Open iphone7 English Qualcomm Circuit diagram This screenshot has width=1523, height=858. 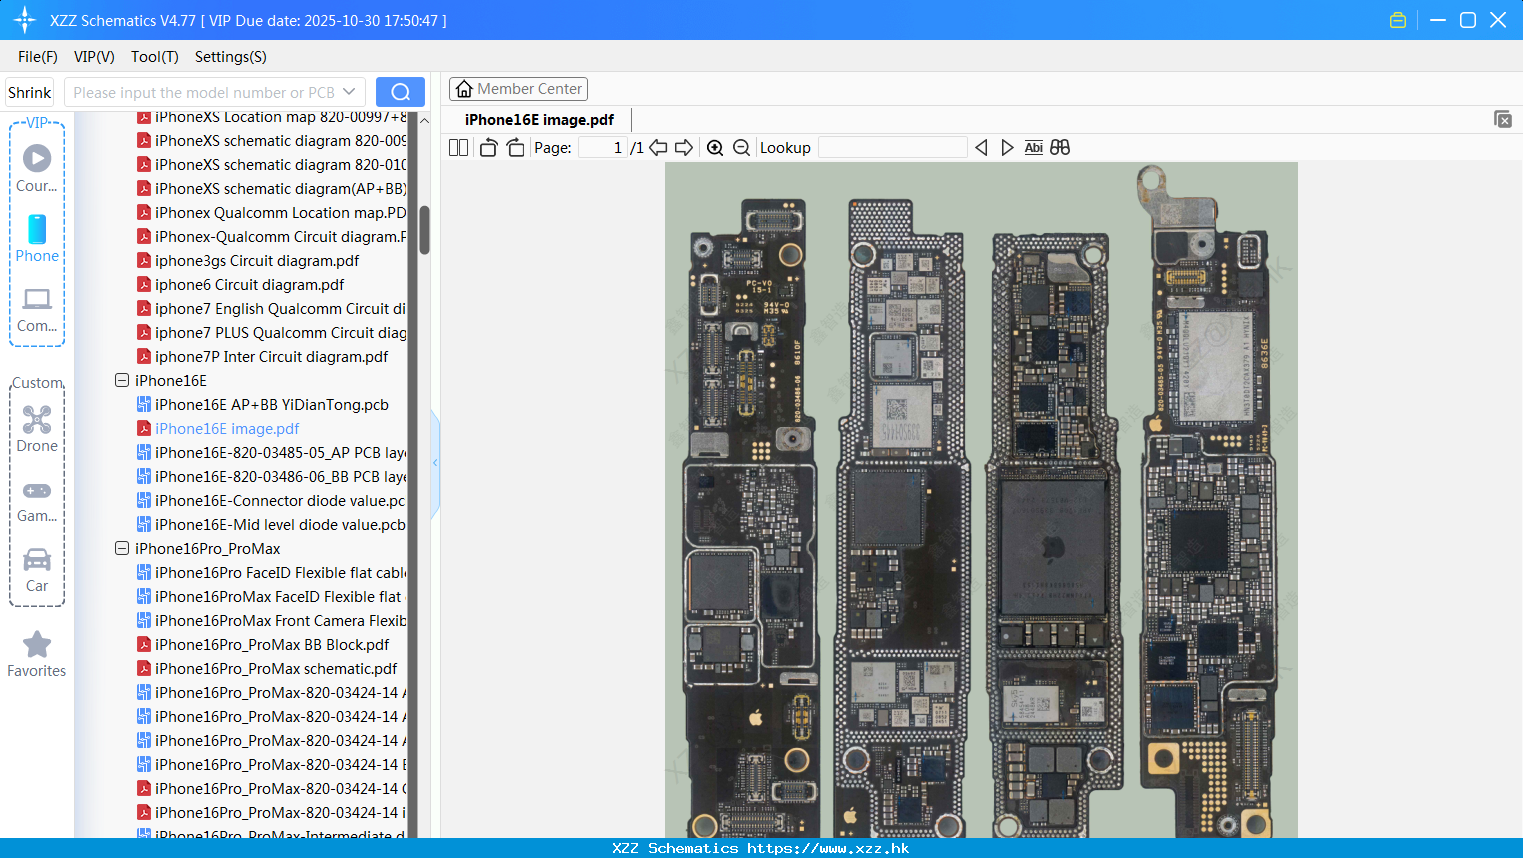click(x=271, y=309)
